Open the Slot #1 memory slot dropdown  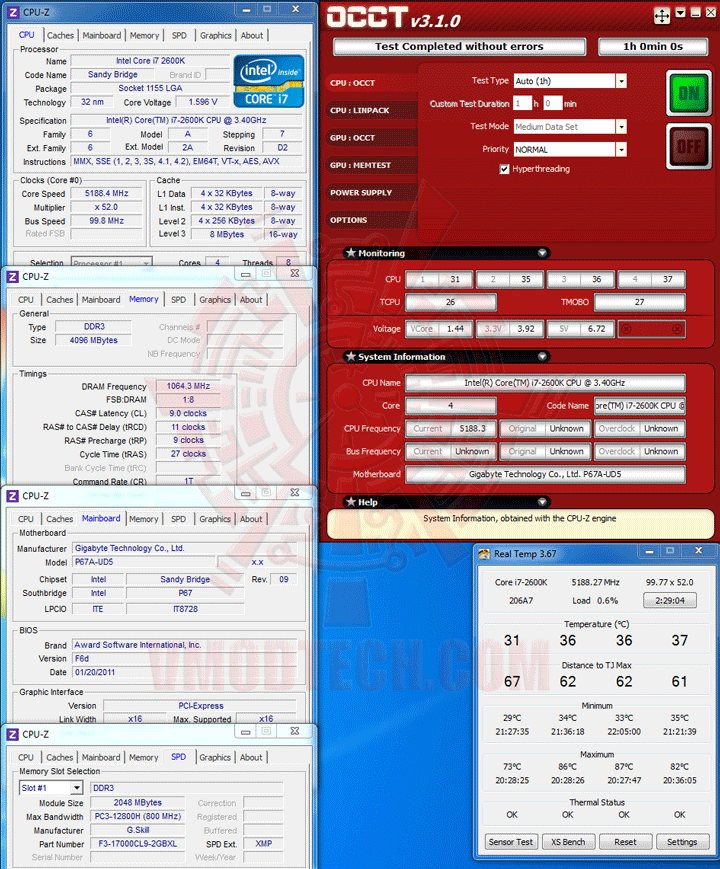(x=77, y=788)
